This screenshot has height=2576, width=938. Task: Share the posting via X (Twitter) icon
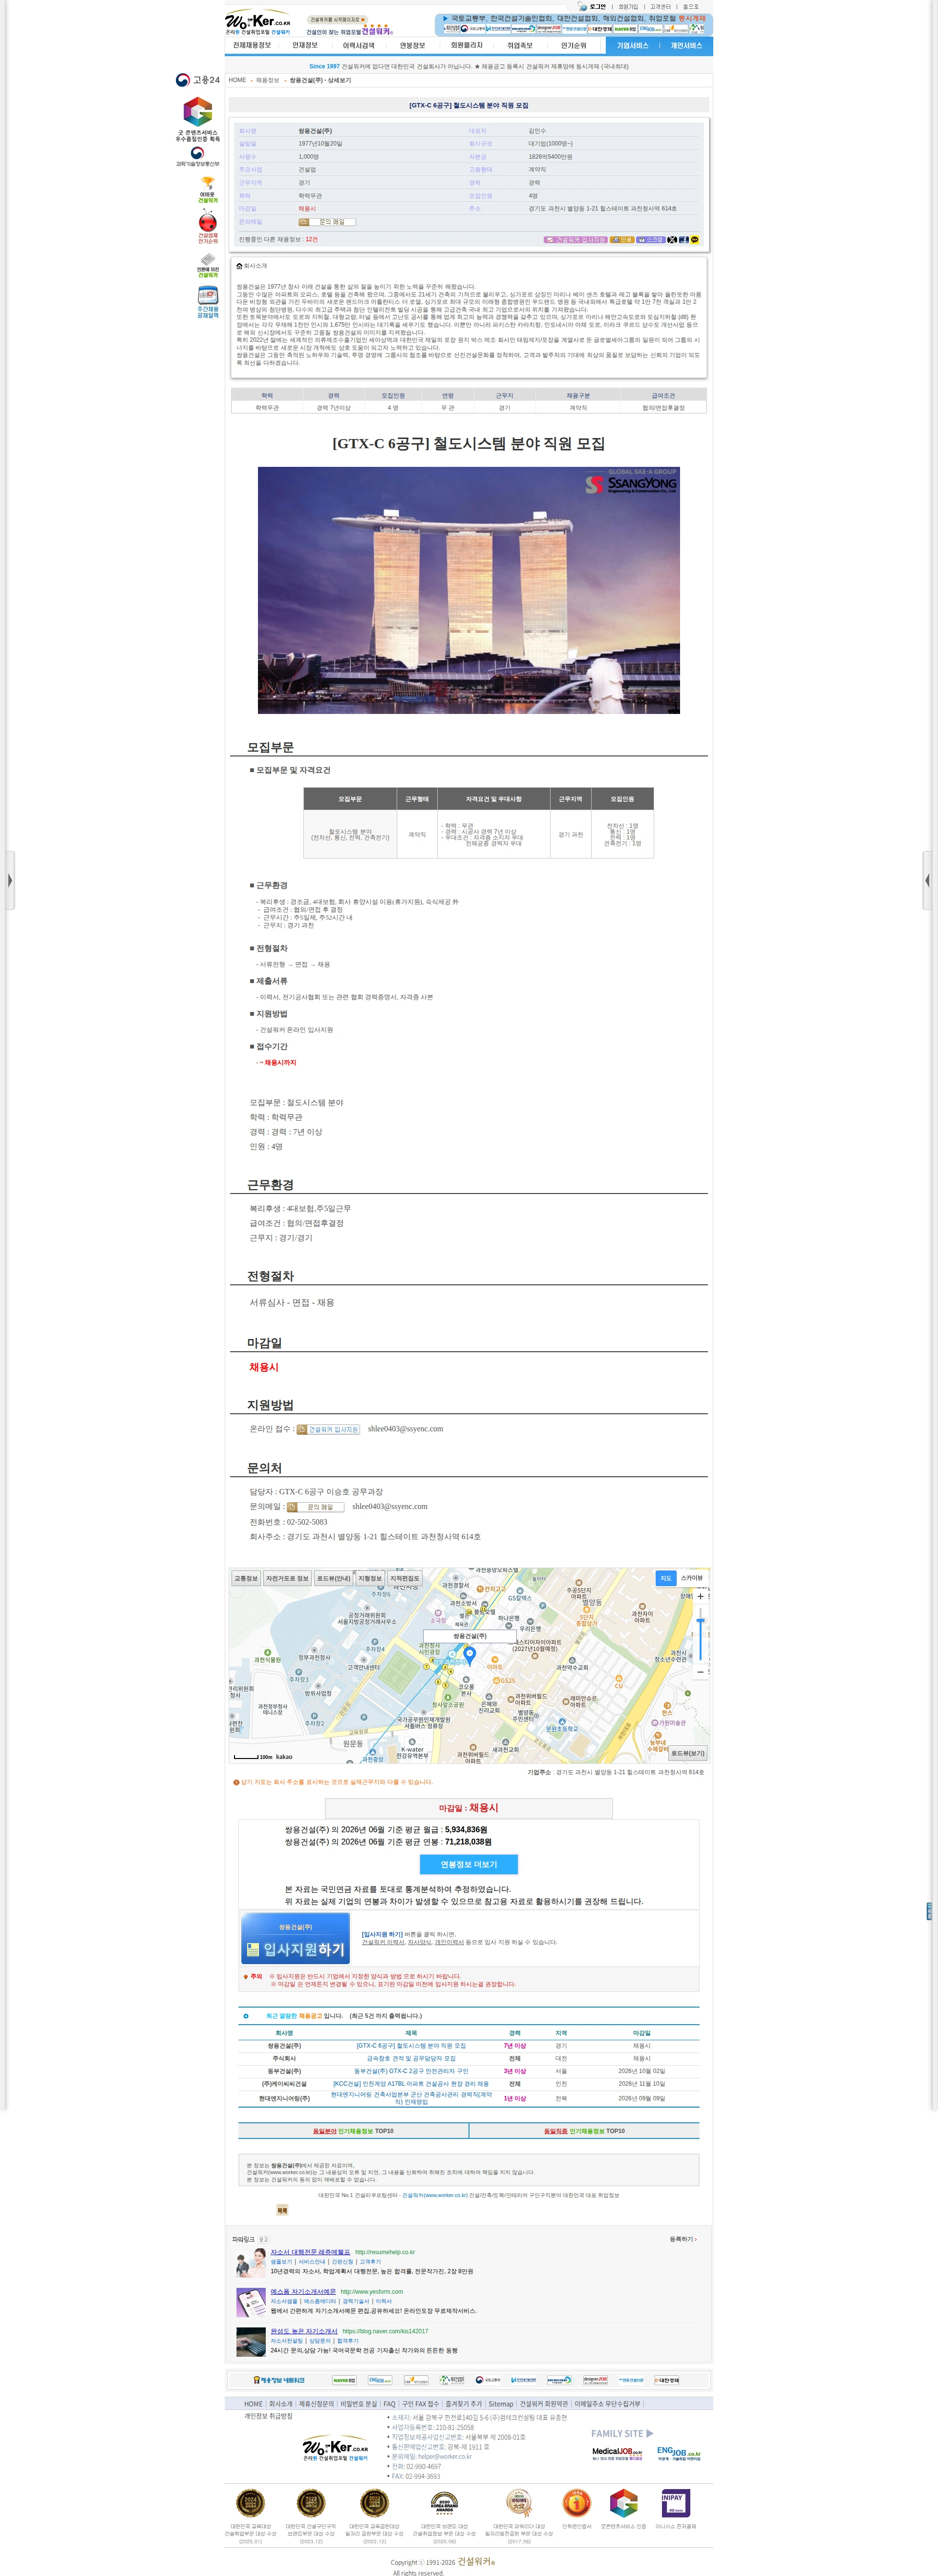coord(672,240)
